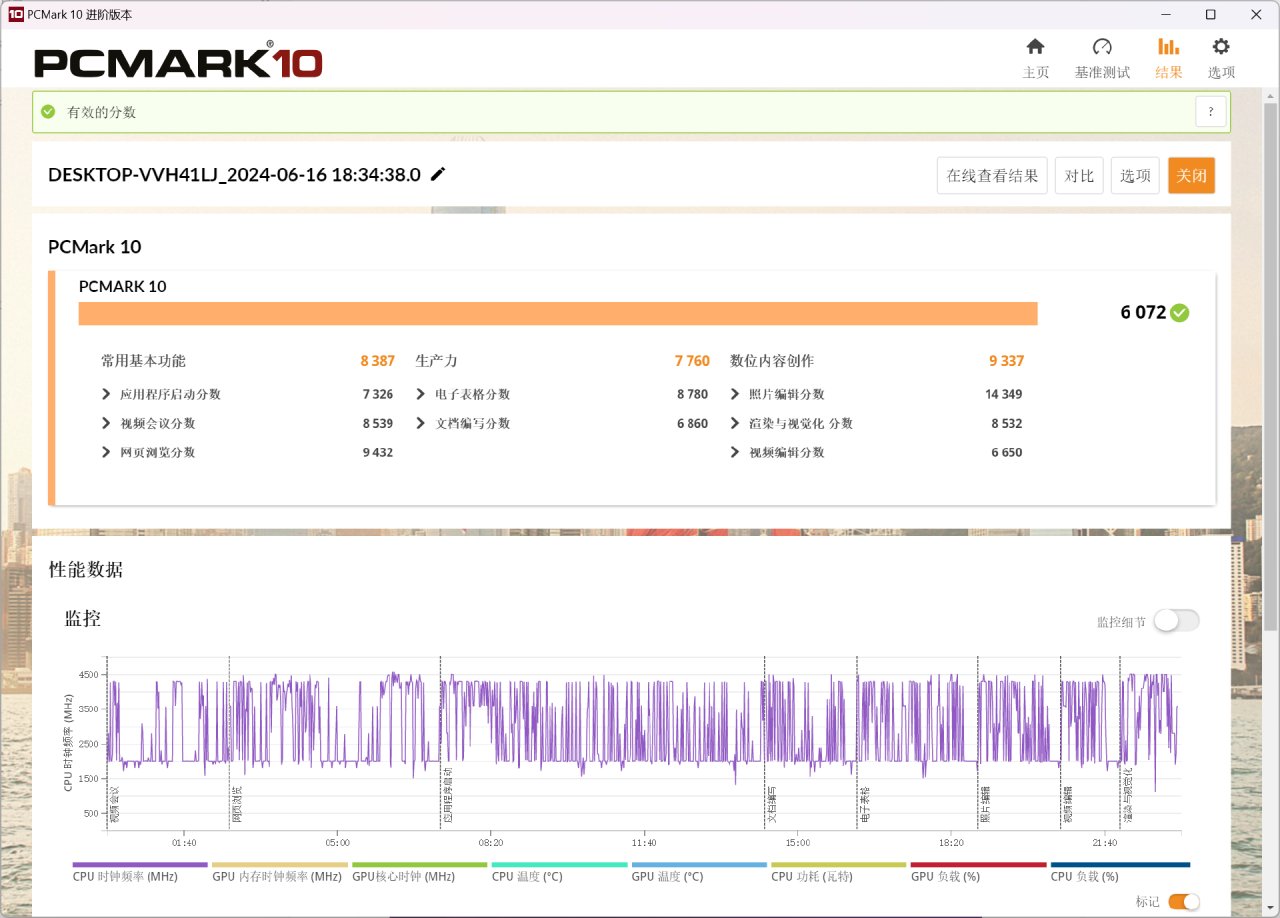Click the 网页浏览分数 value 9 432
The width and height of the screenshot is (1280, 918).
pos(378,452)
